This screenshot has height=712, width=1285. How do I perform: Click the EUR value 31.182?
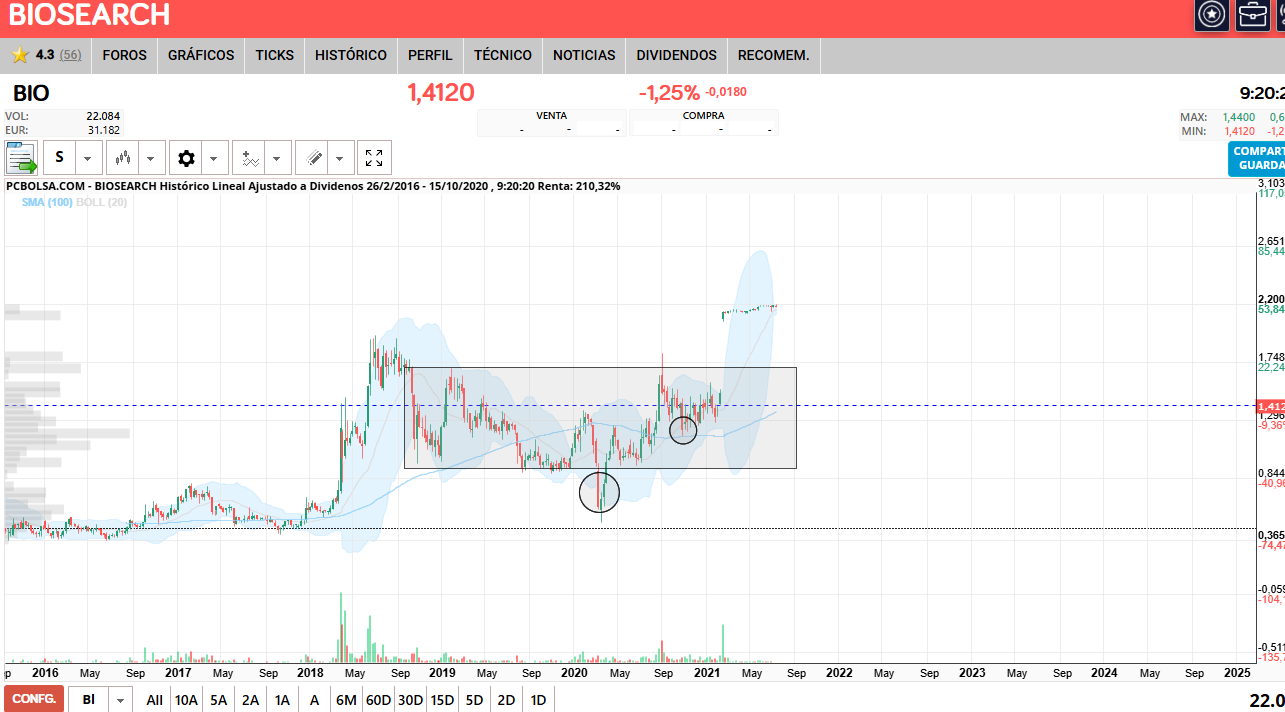(x=103, y=130)
